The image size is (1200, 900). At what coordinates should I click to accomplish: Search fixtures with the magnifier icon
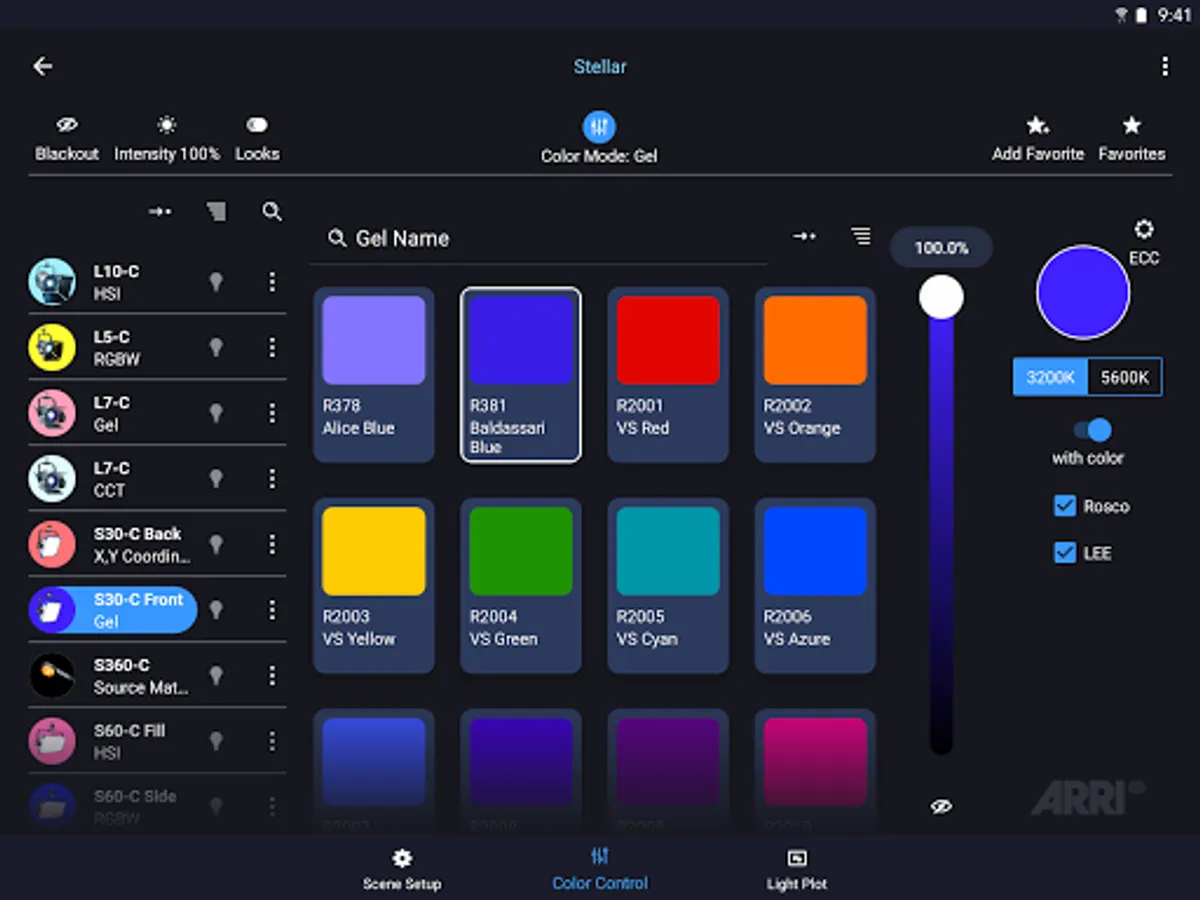click(x=272, y=211)
